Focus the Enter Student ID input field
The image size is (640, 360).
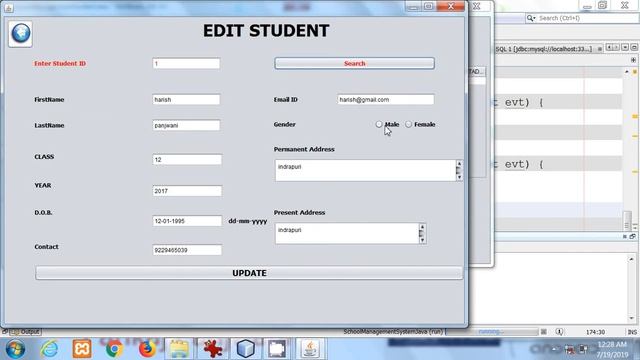point(186,64)
